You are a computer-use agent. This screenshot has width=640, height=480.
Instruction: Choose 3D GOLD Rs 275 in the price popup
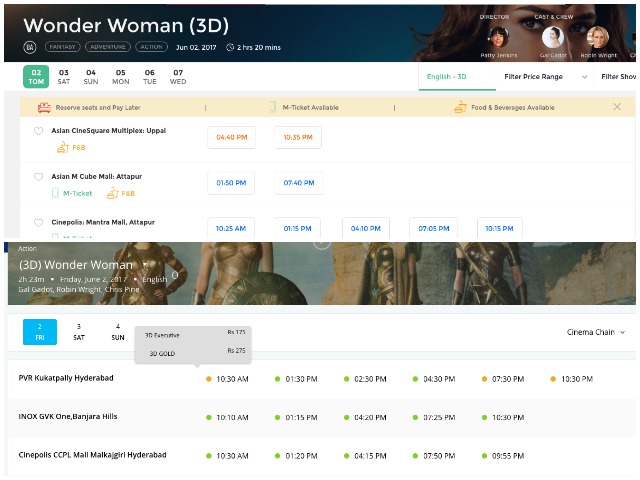click(x=195, y=352)
